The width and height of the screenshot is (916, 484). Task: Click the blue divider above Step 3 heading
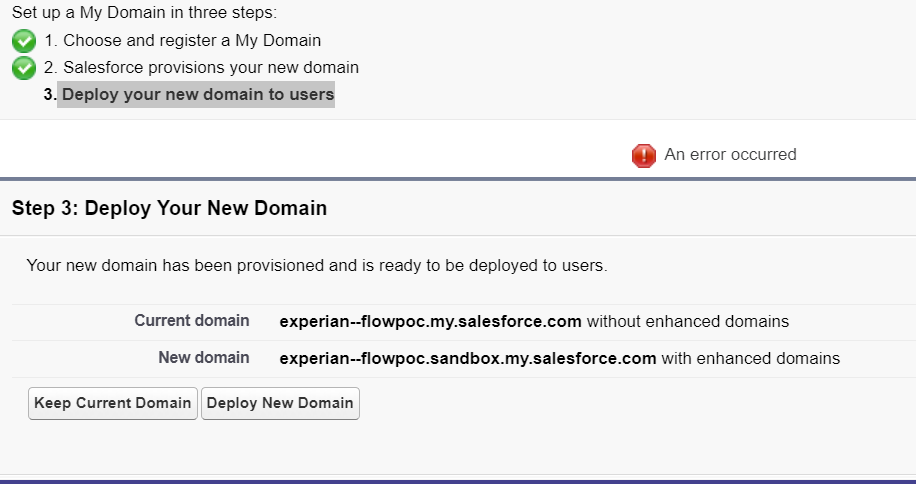458,179
